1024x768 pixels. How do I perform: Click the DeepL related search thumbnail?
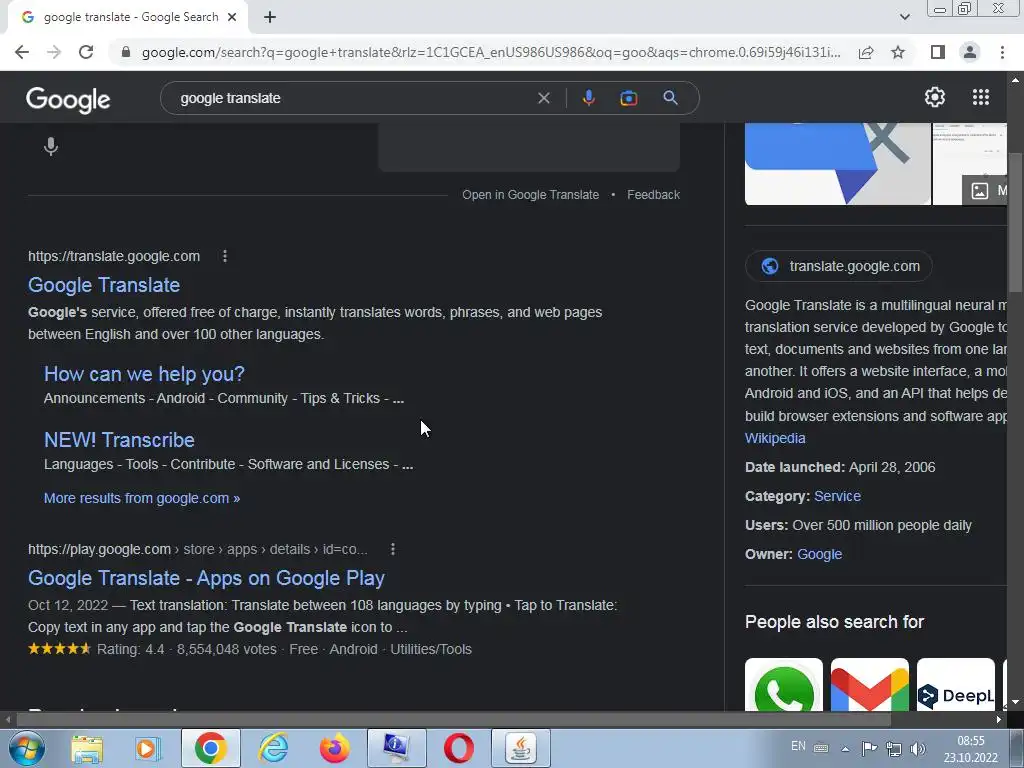click(x=955, y=684)
